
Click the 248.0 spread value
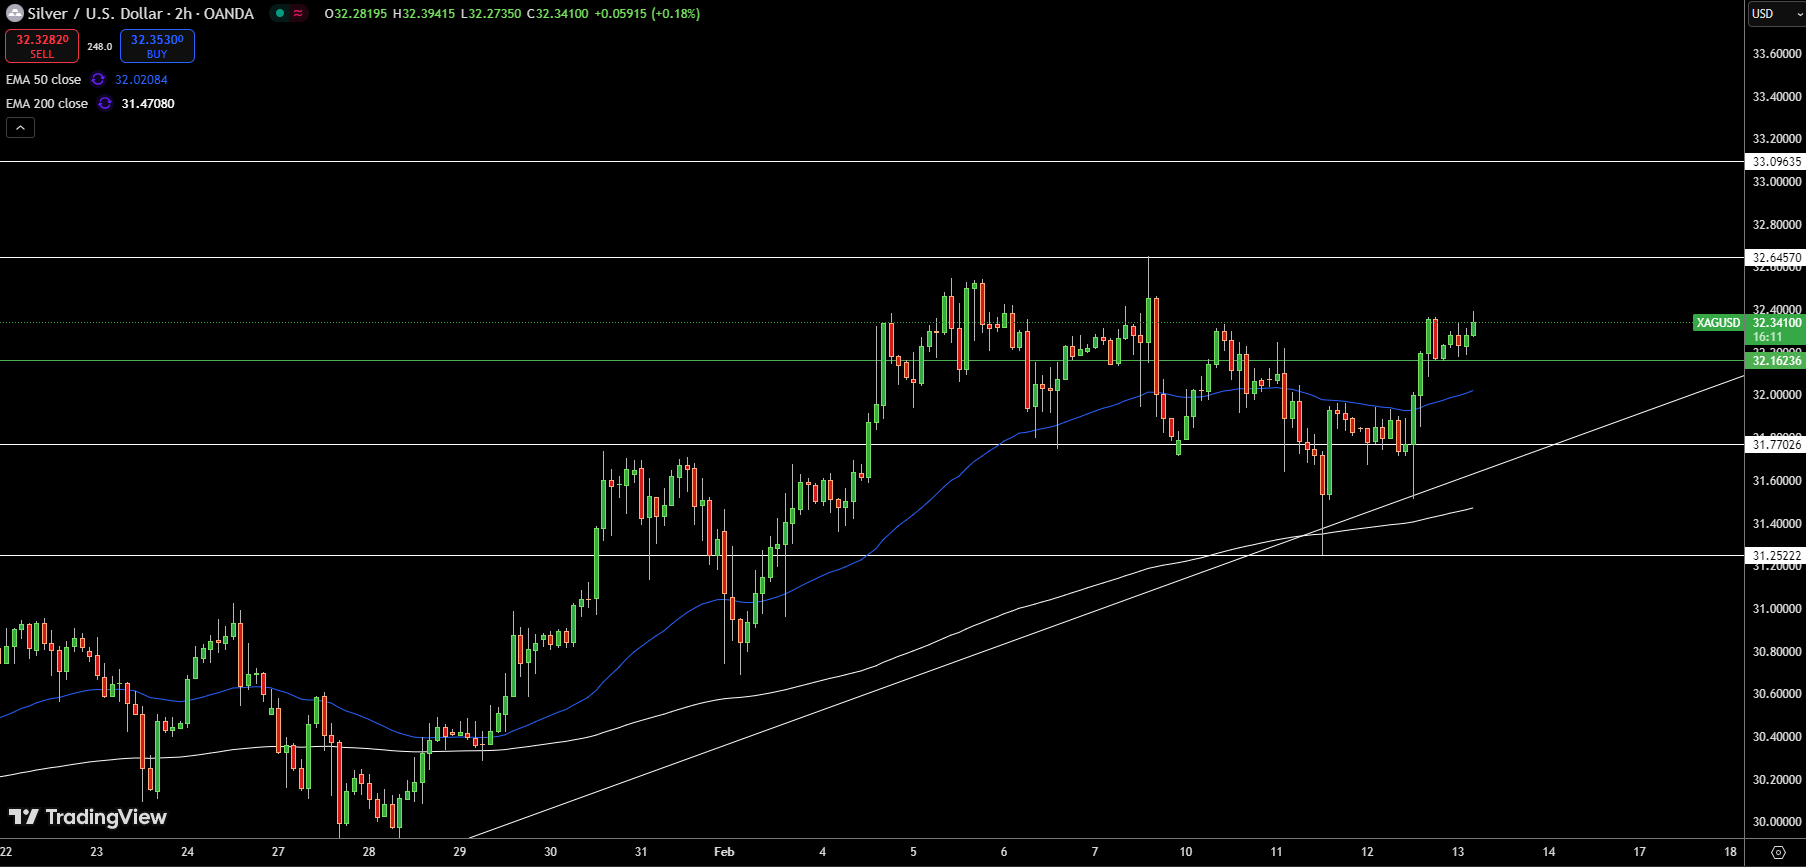click(x=99, y=46)
